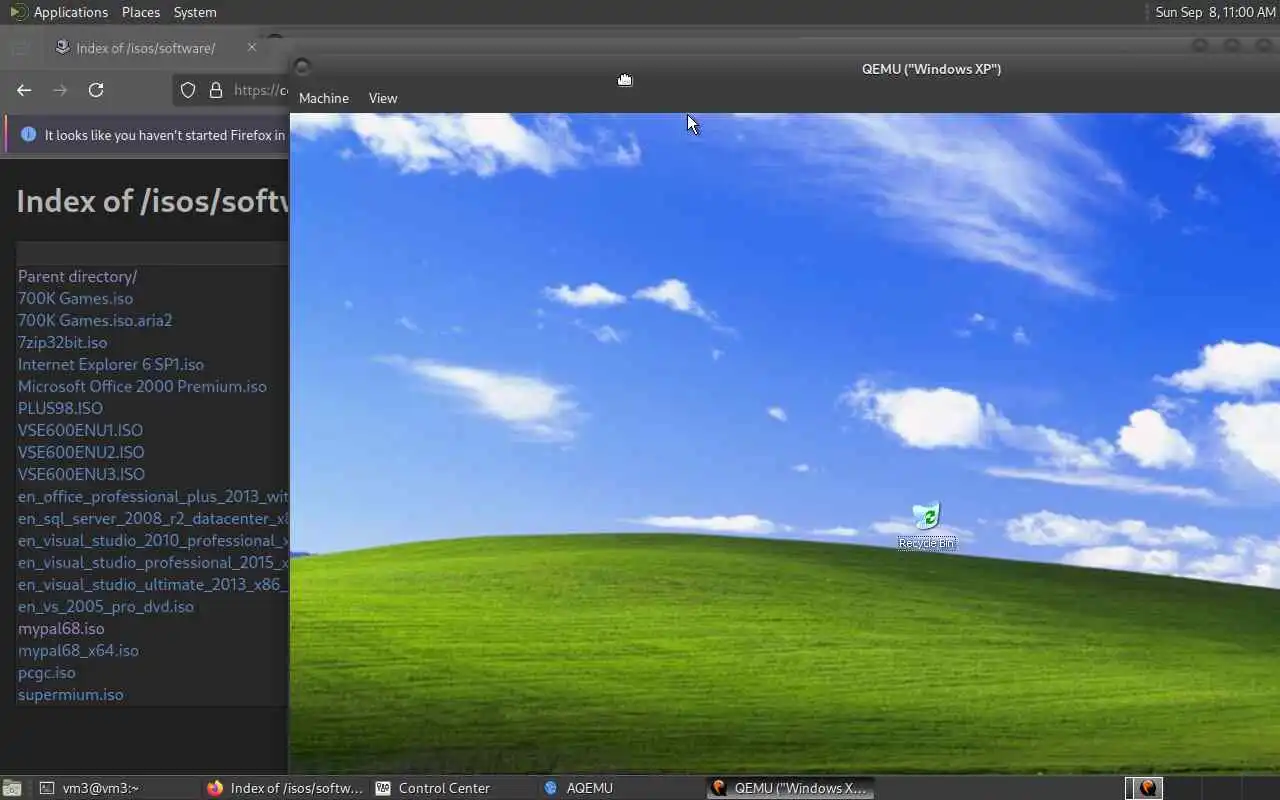
Task: Click the Firefox reload button
Action: click(96, 90)
